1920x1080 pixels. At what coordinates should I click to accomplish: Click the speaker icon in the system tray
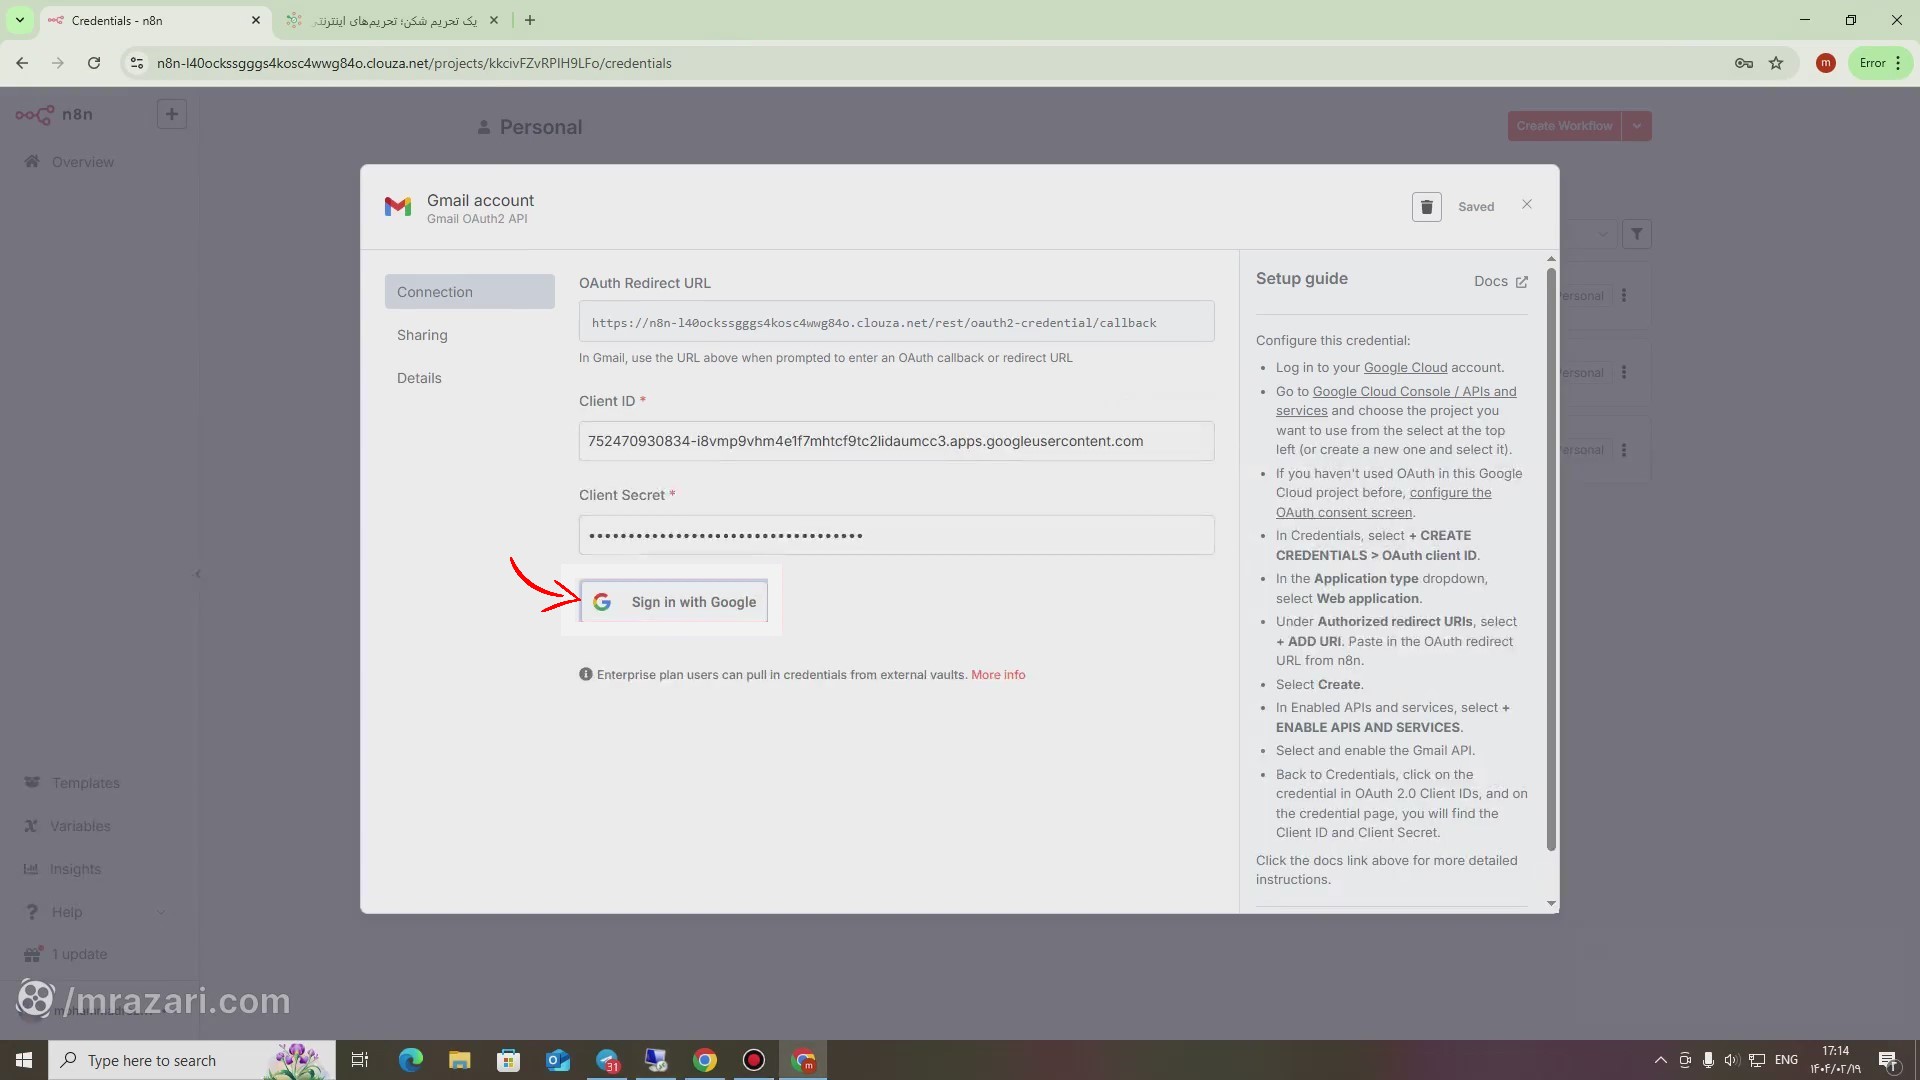click(x=1731, y=1060)
